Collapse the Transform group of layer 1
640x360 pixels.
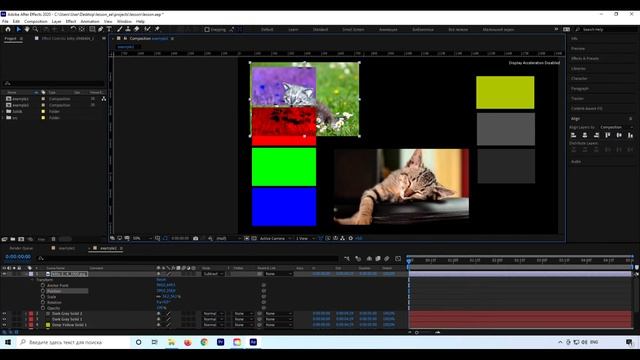(32, 280)
